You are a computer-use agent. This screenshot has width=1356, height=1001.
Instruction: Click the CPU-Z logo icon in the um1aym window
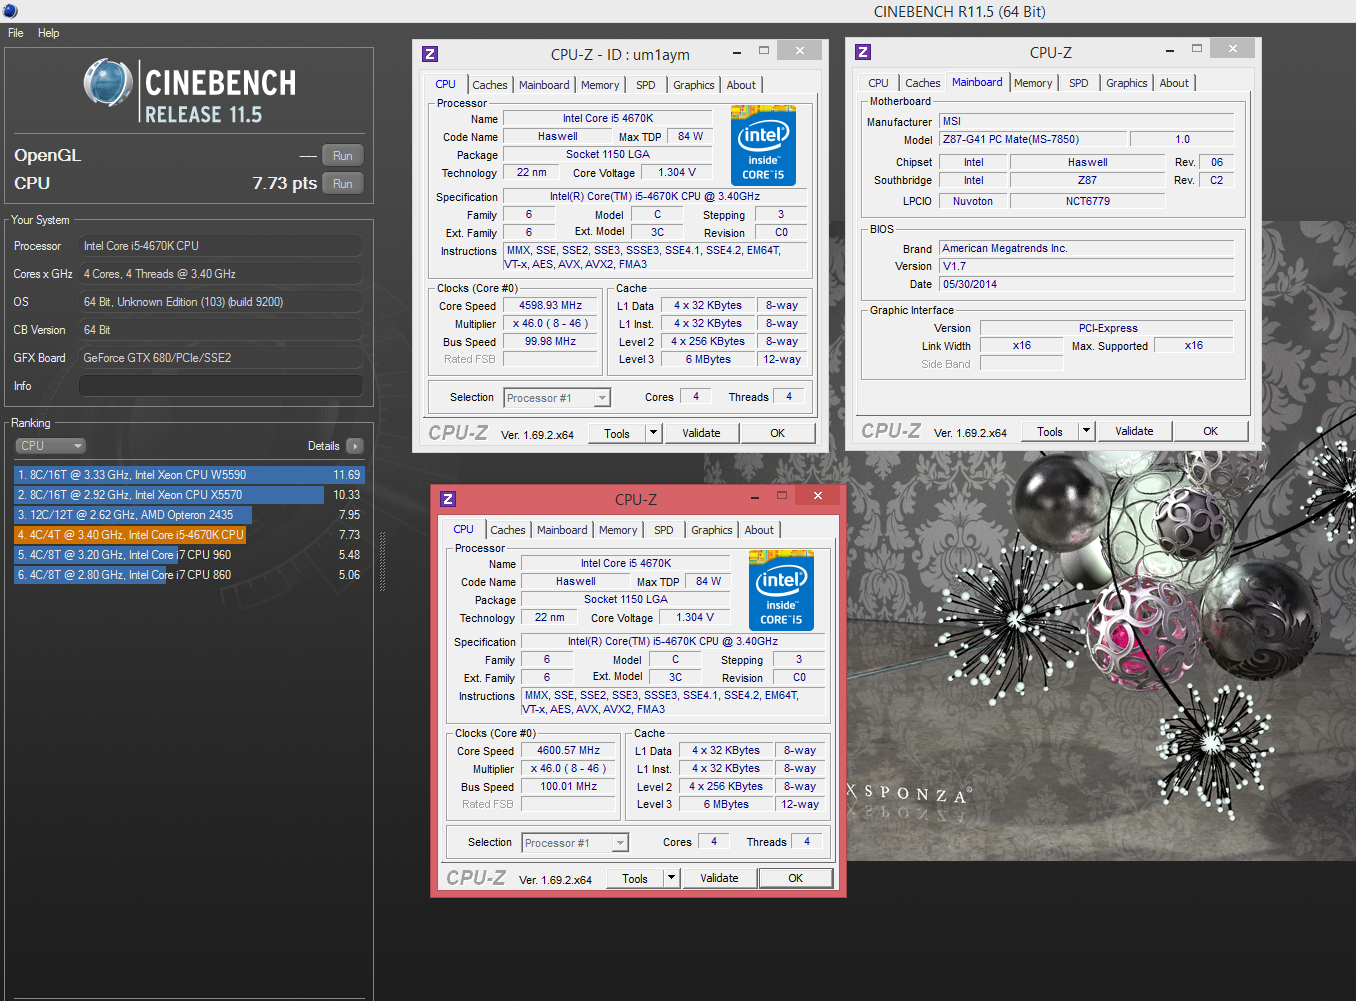click(430, 54)
